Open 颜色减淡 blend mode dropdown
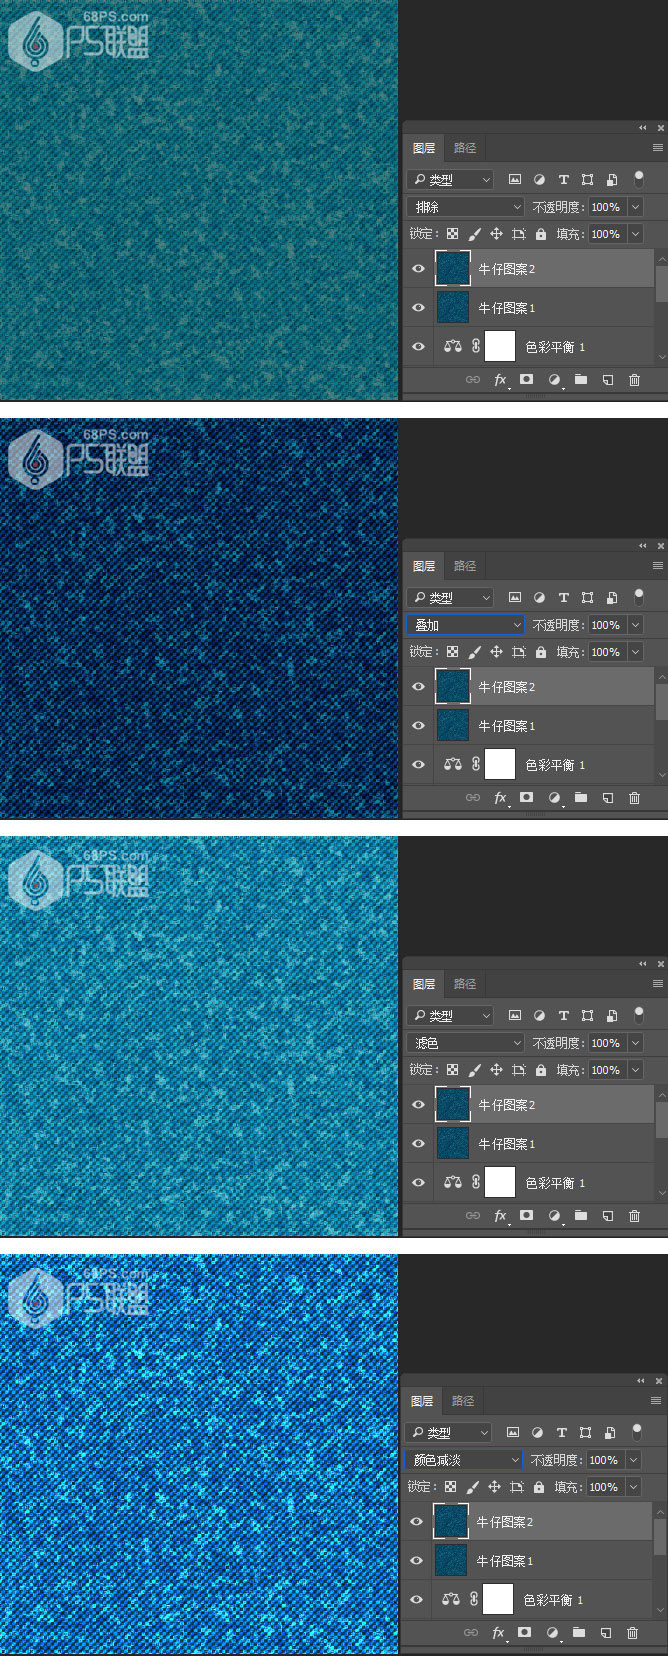 pyautogui.click(x=464, y=1460)
